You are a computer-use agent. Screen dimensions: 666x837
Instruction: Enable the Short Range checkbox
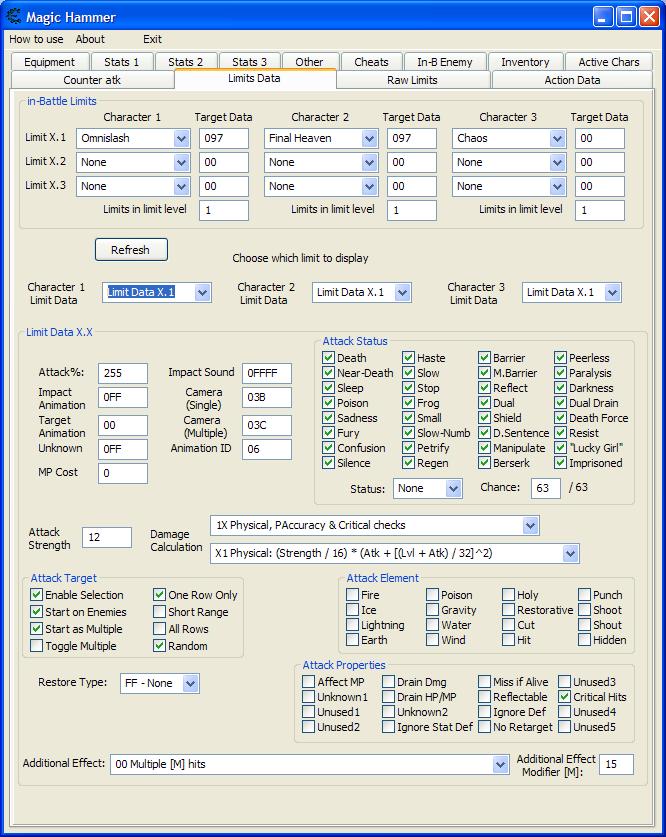point(159,611)
